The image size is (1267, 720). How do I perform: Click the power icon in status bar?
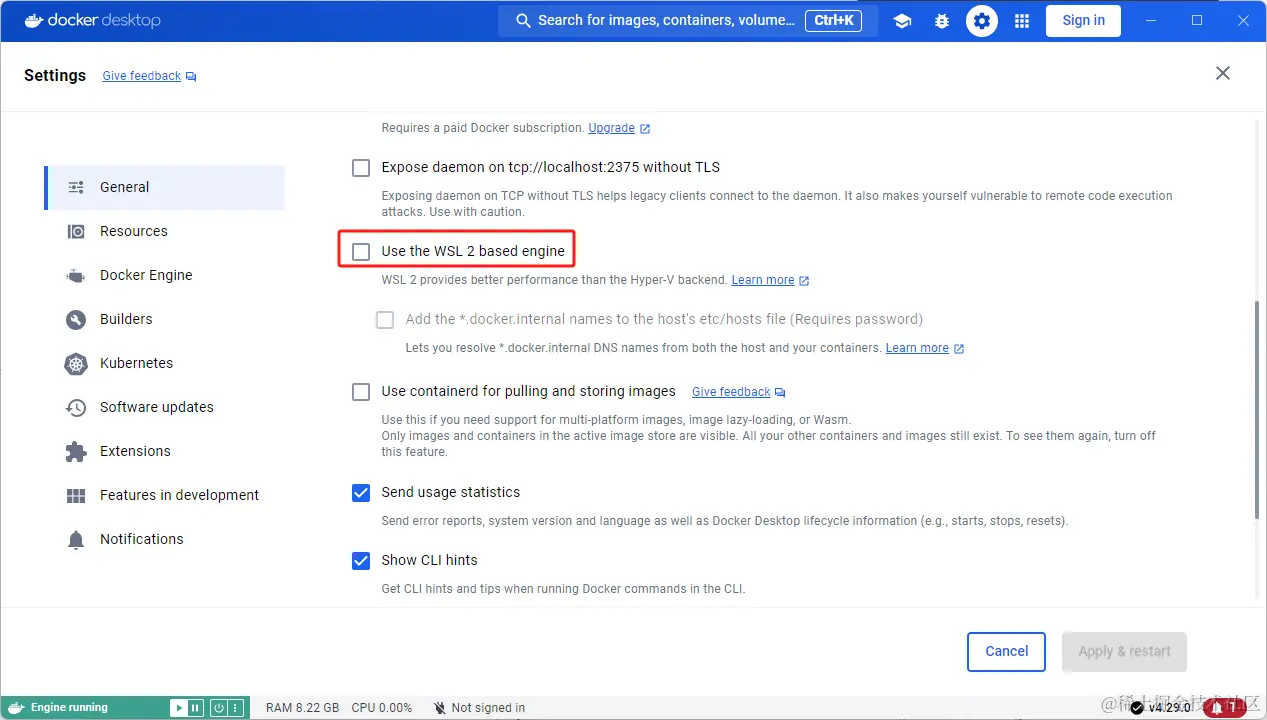click(218, 708)
